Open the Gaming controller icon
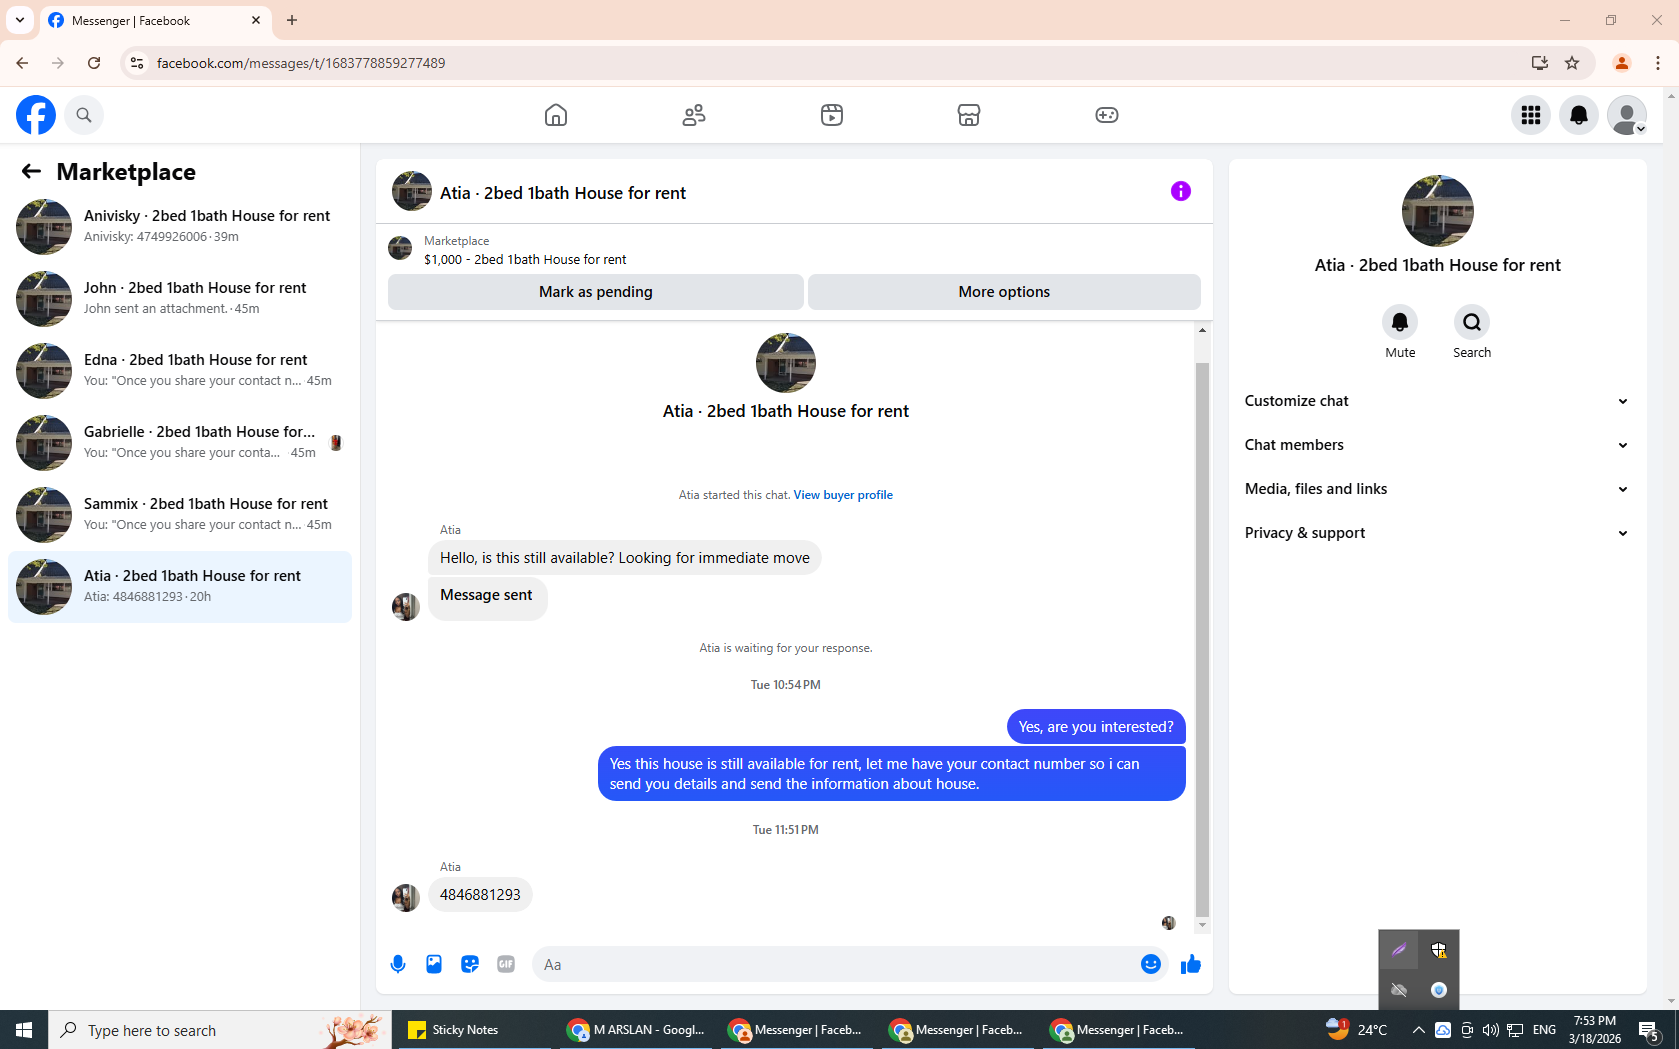This screenshot has width=1679, height=1049. point(1107,115)
